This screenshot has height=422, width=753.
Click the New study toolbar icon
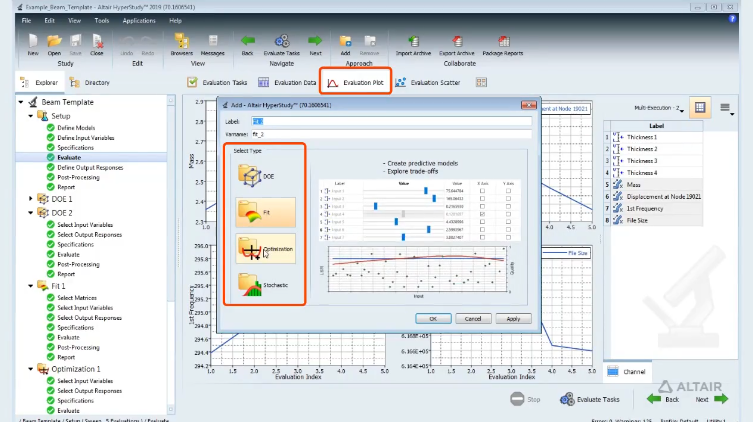[33, 42]
